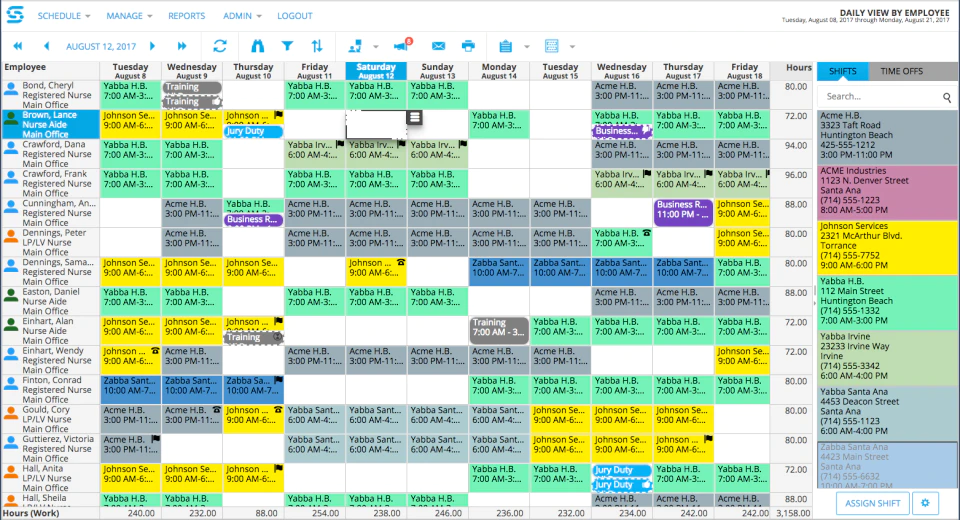Select the Saturday August 12 column header
Viewport: 960px width, 520px height.
coord(376,71)
